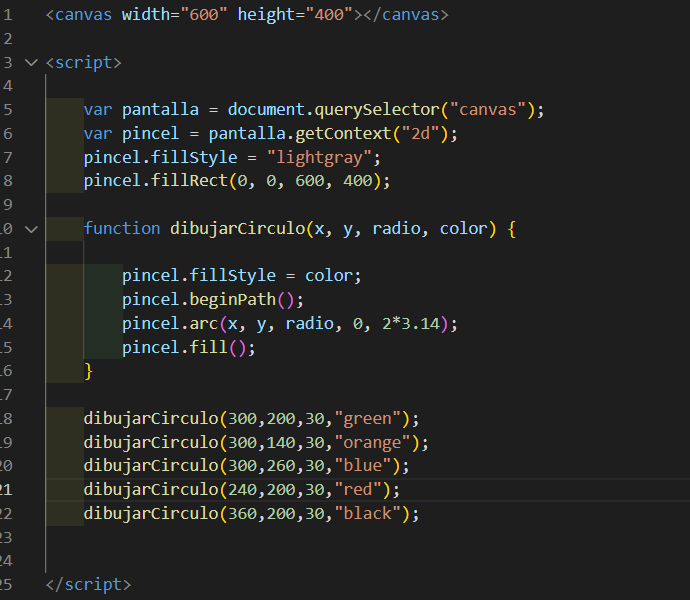The height and width of the screenshot is (600, 690).
Task: Click the function keyword
Action: (122, 228)
